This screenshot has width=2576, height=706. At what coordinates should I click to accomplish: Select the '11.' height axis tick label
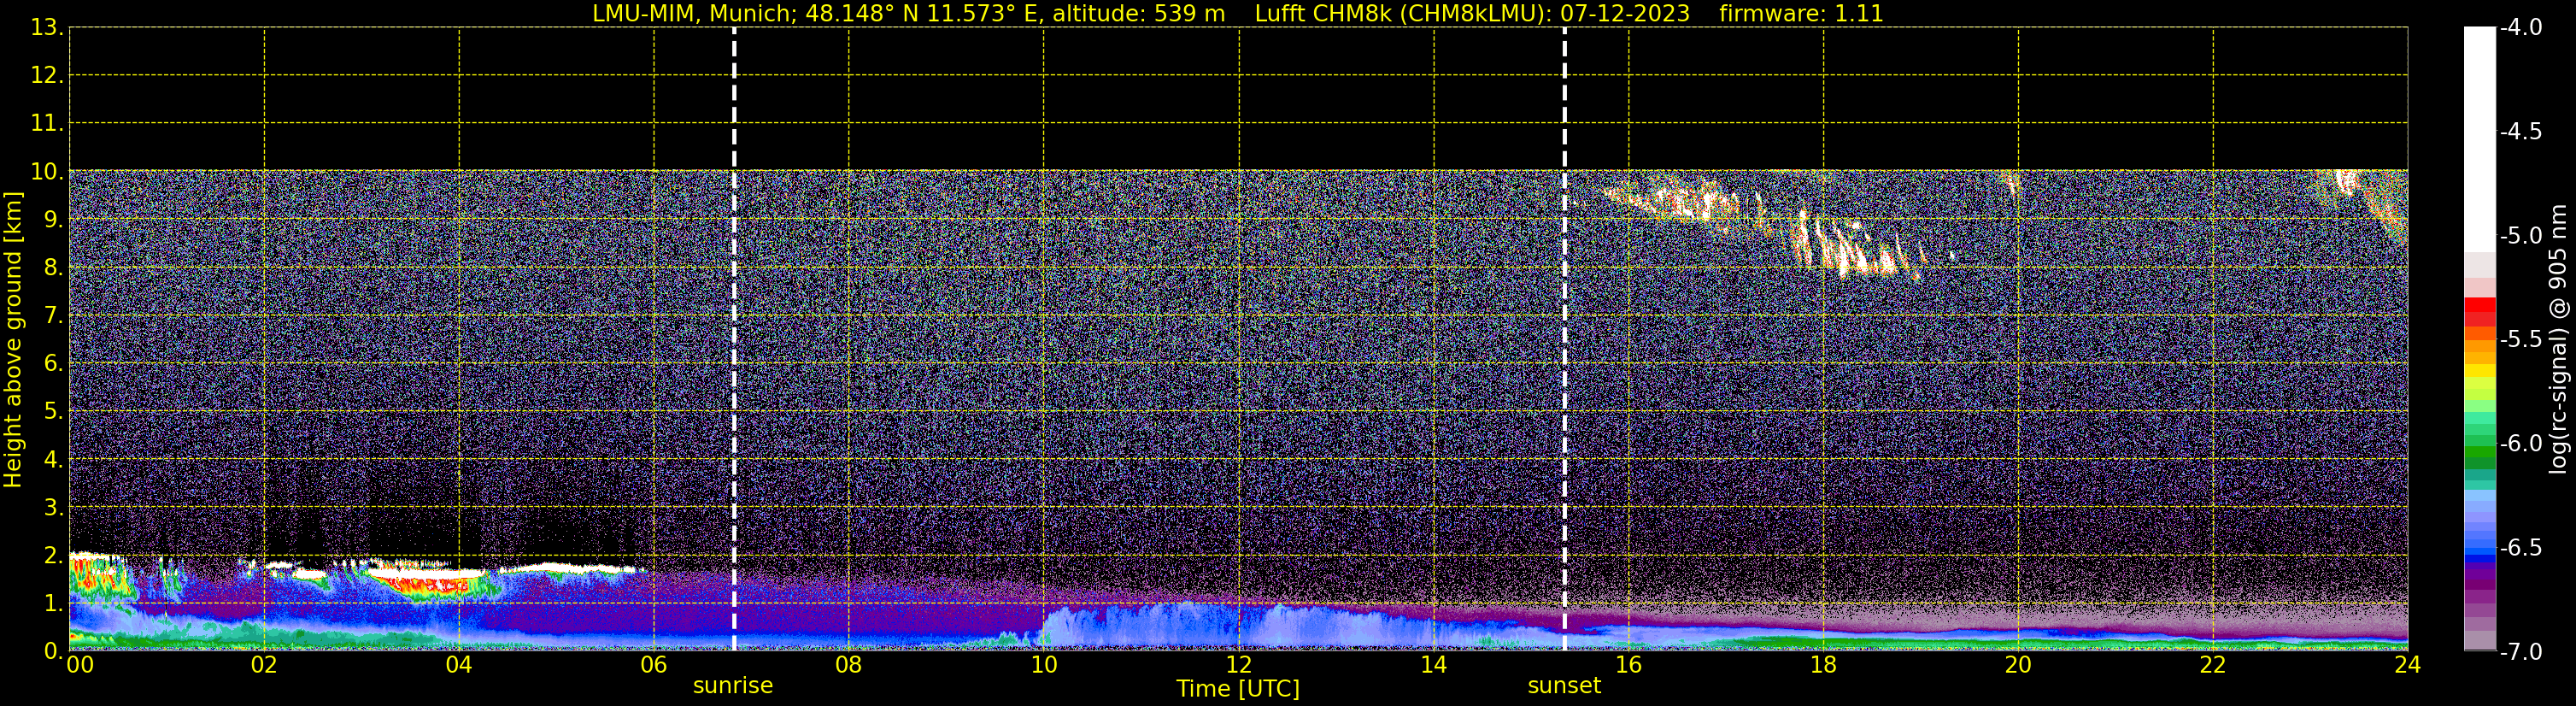(x=47, y=124)
